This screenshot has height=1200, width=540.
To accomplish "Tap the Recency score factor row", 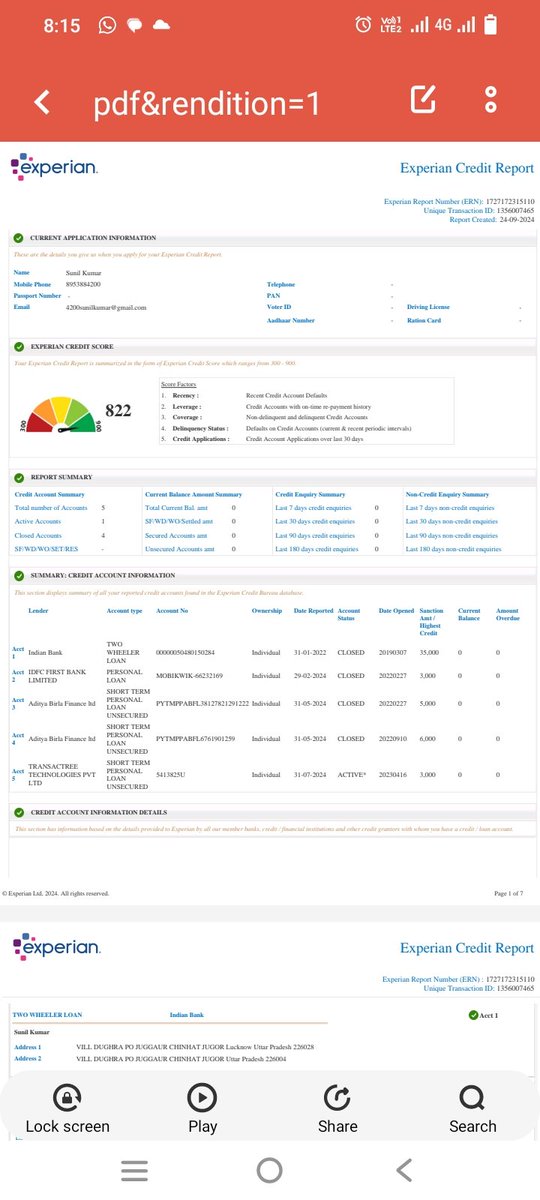I will click(x=245, y=396).
